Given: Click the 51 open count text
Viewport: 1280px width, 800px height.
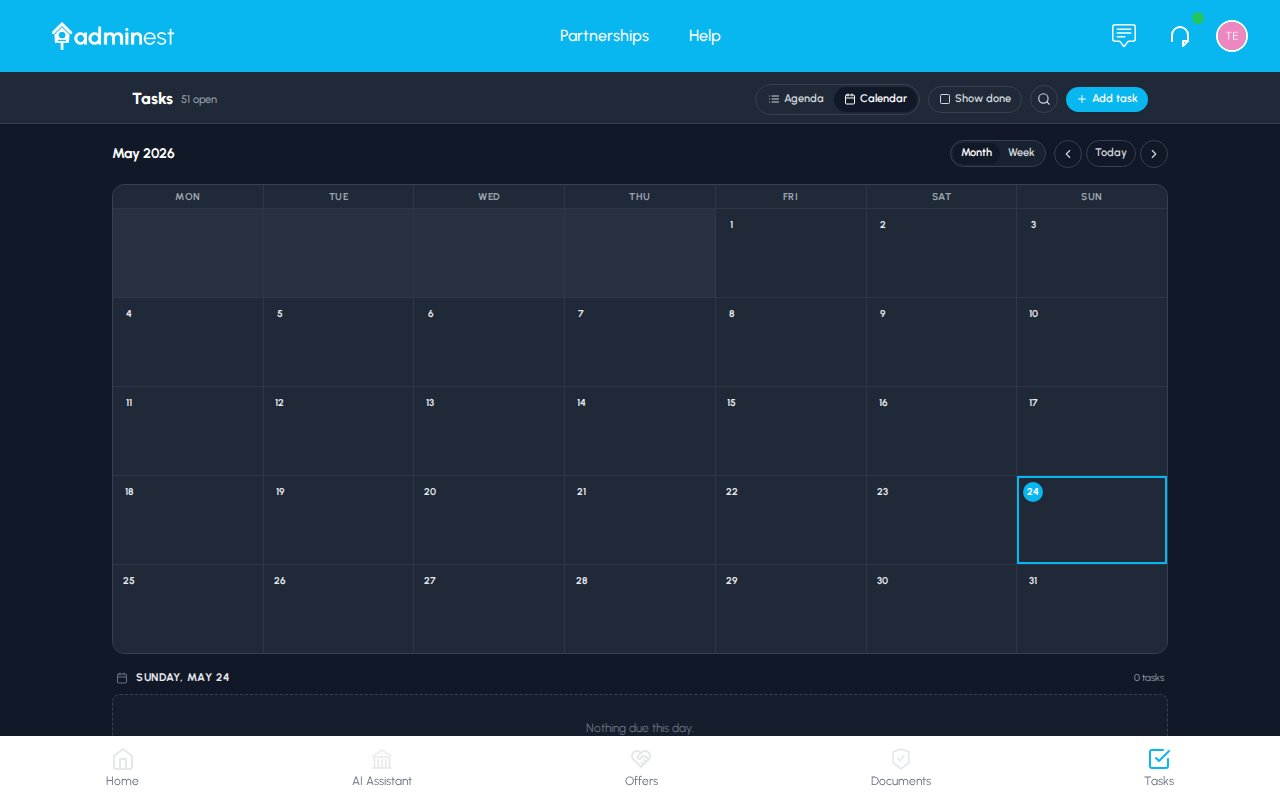Looking at the screenshot, I should 199,100.
